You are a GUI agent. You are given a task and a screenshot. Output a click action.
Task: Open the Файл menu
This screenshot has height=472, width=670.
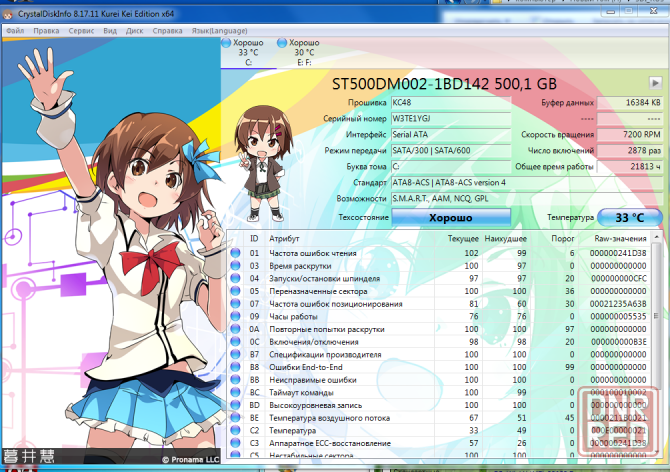(x=15, y=31)
